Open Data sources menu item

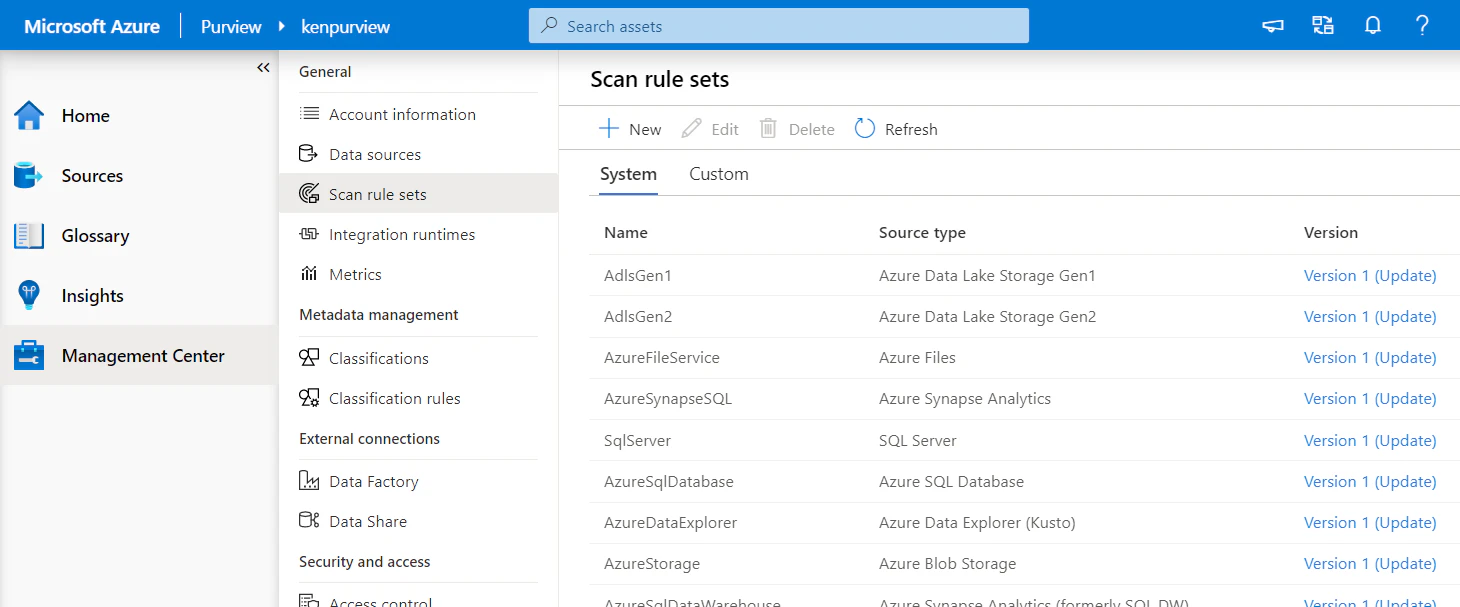(x=418, y=154)
